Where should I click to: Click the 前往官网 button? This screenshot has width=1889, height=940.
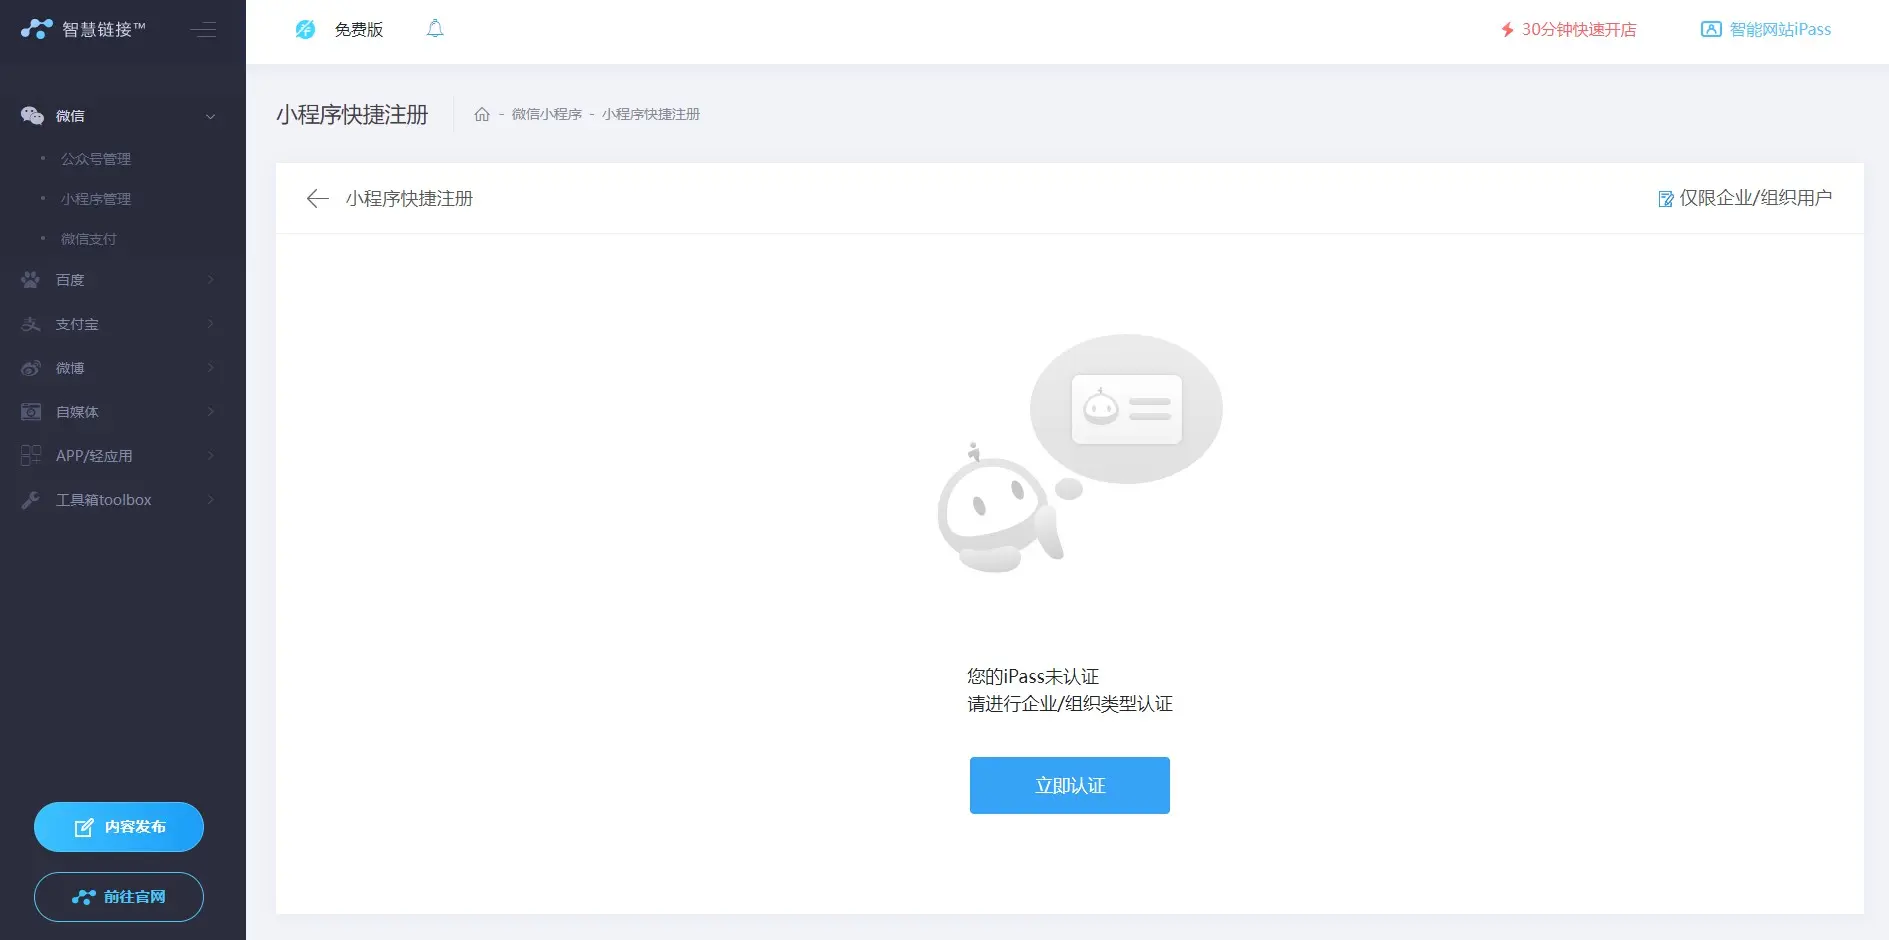119,897
